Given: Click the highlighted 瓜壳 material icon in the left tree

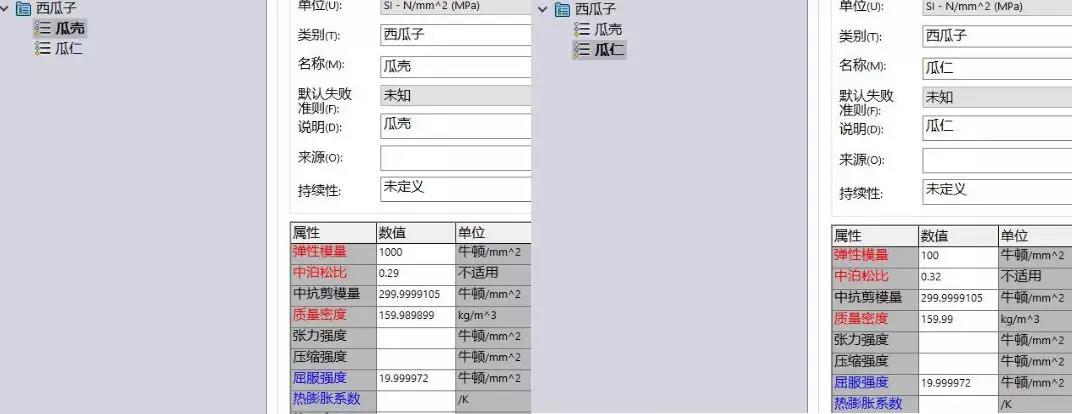Looking at the screenshot, I should [x=42, y=28].
